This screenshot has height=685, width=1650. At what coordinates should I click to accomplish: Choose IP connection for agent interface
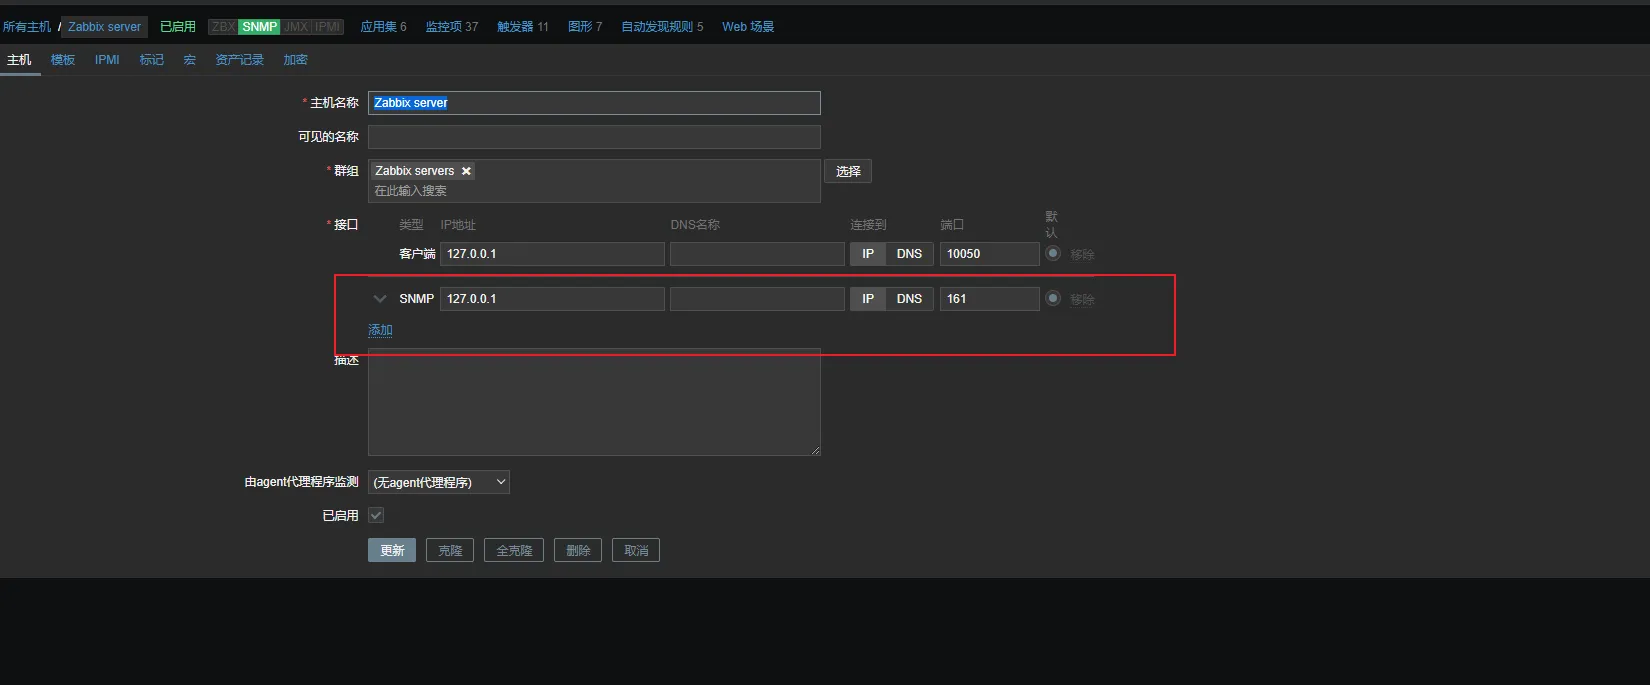[x=868, y=254]
